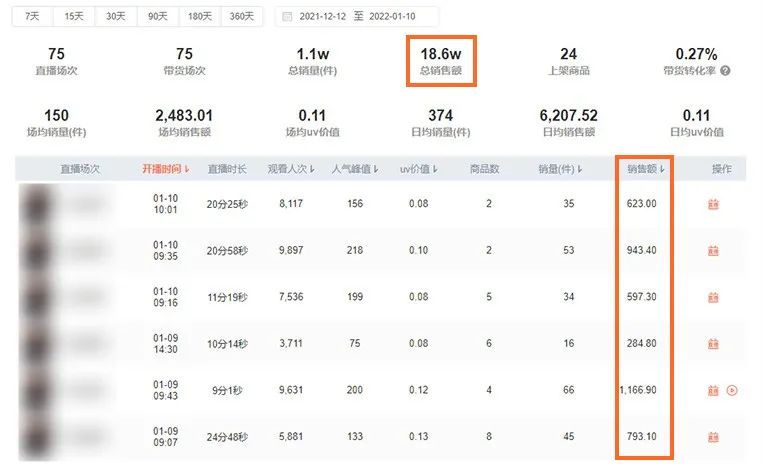The height and width of the screenshot is (464, 762).
Task: Open the blurred thumbnail of the 01-09 14:30 stream
Action: [36, 344]
